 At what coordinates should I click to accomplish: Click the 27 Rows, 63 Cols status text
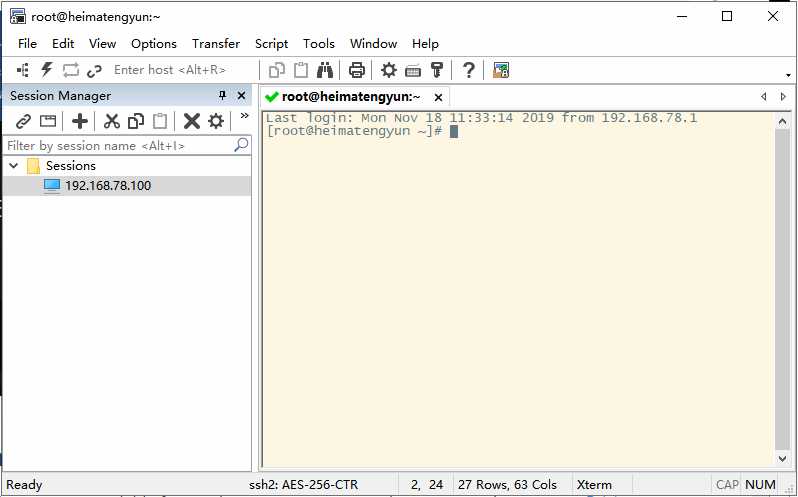click(507, 485)
